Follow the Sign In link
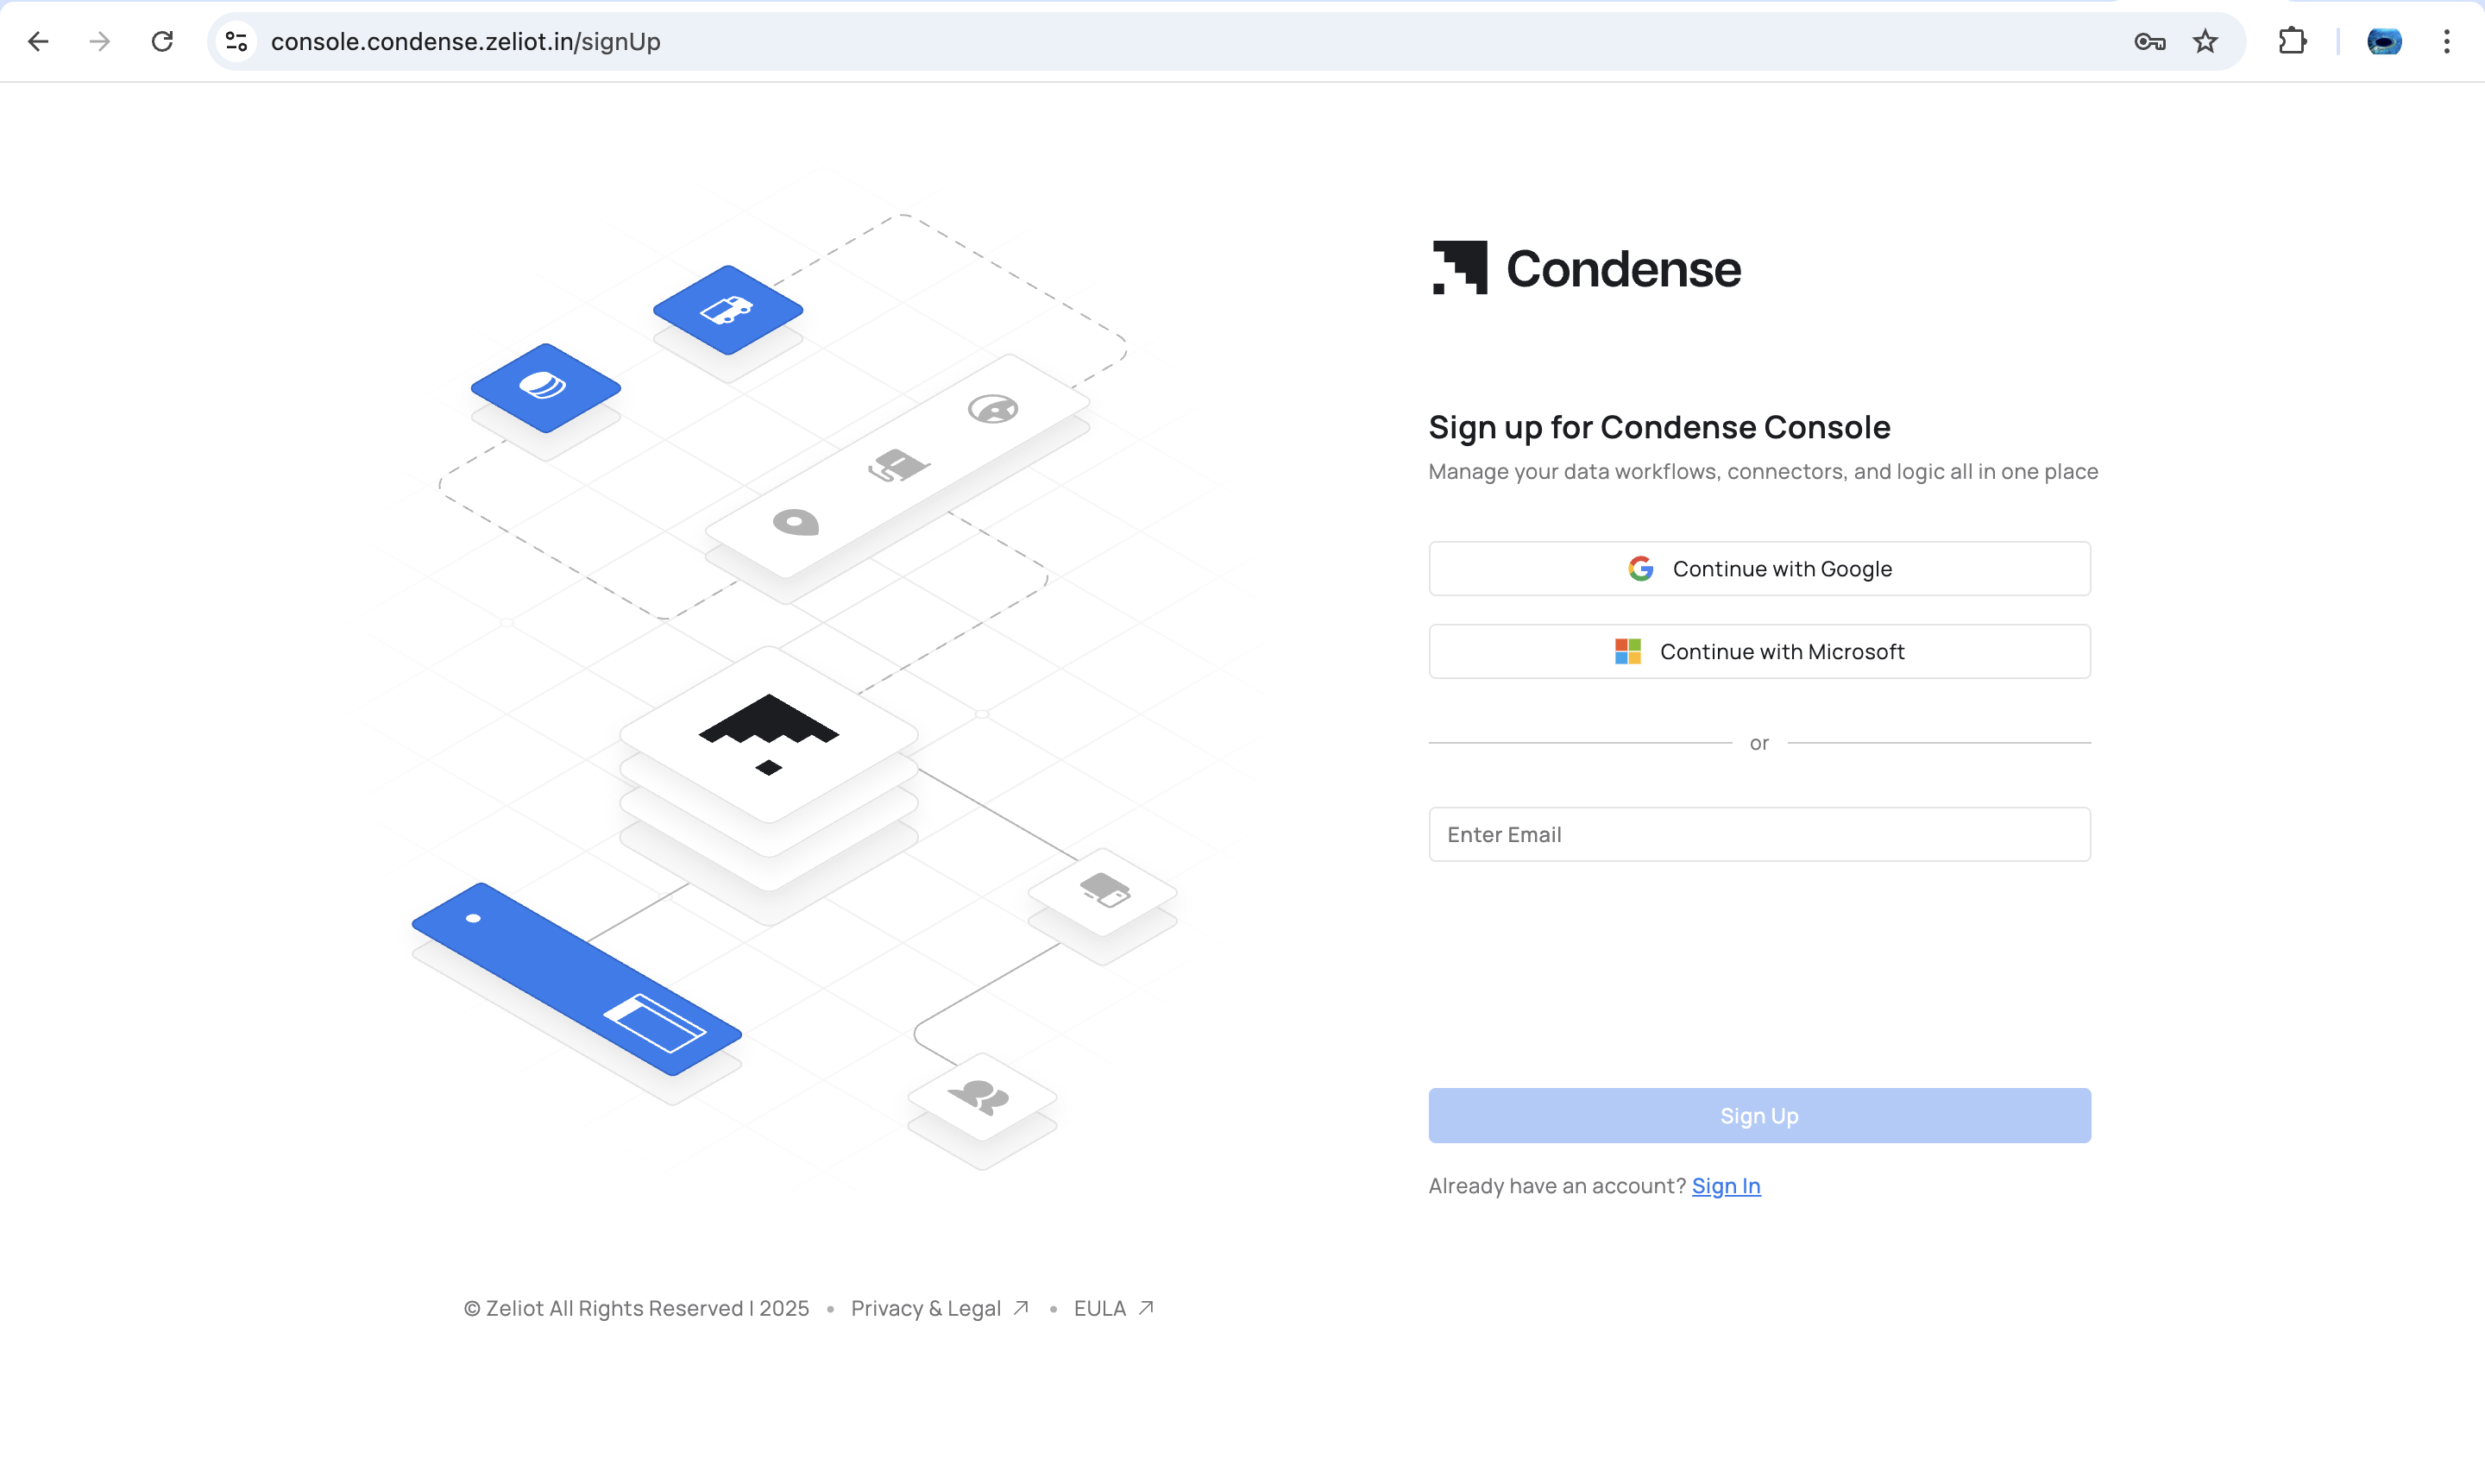 pyautogui.click(x=1725, y=1185)
